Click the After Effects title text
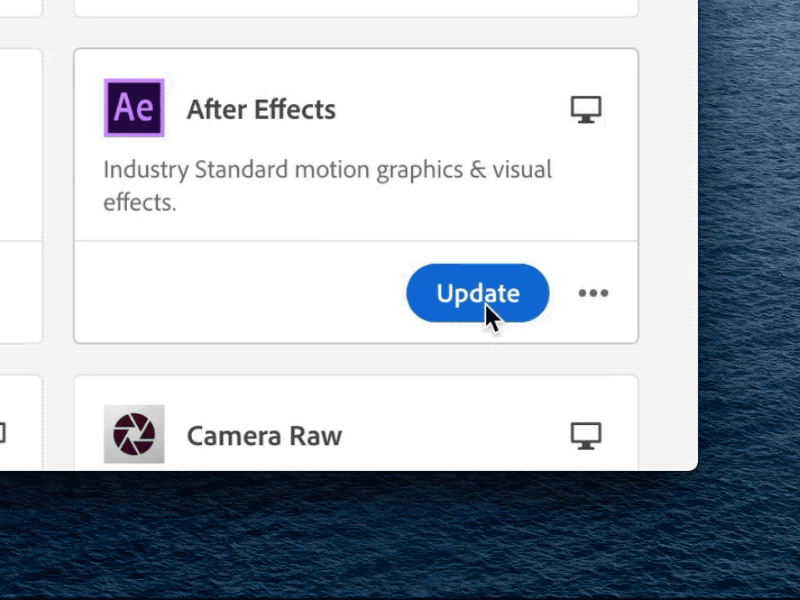Image resolution: width=800 pixels, height=600 pixels. pos(261,109)
